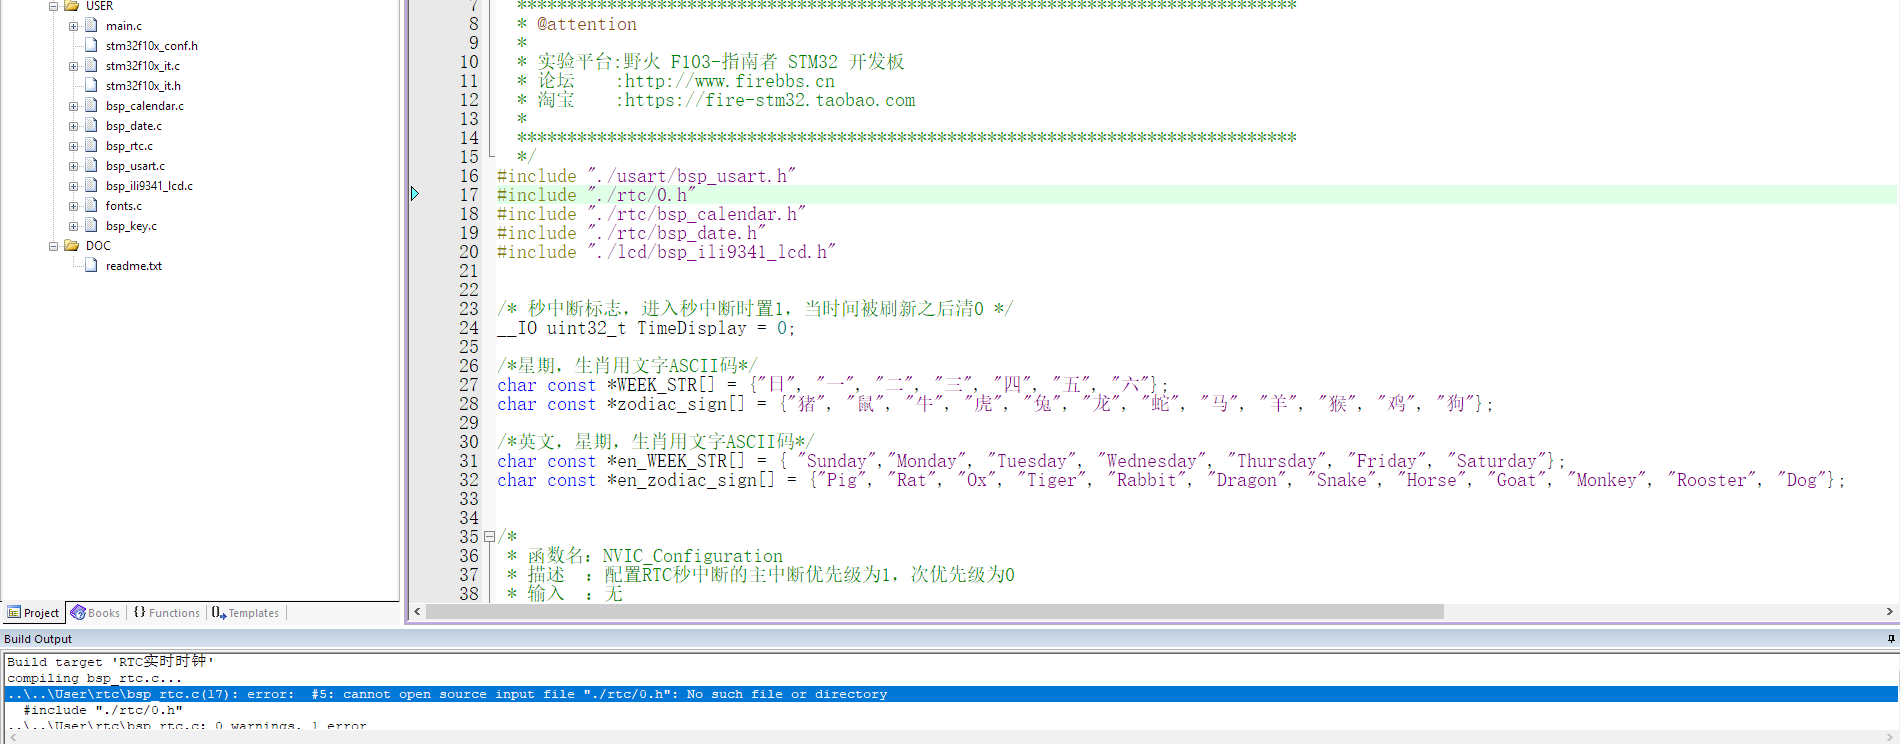
Task: Click the fonts.c file icon
Action: (x=91, y=206)
